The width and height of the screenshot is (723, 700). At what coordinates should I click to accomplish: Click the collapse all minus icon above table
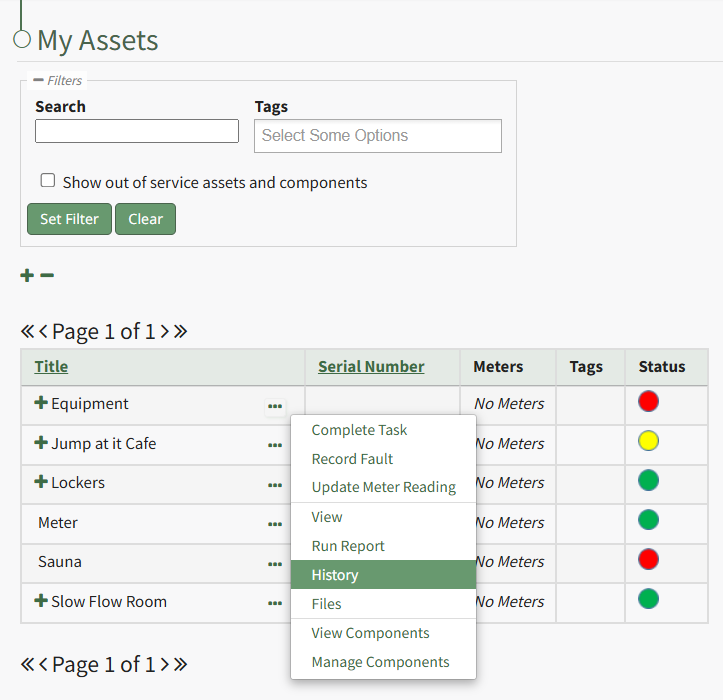(47, 276)
